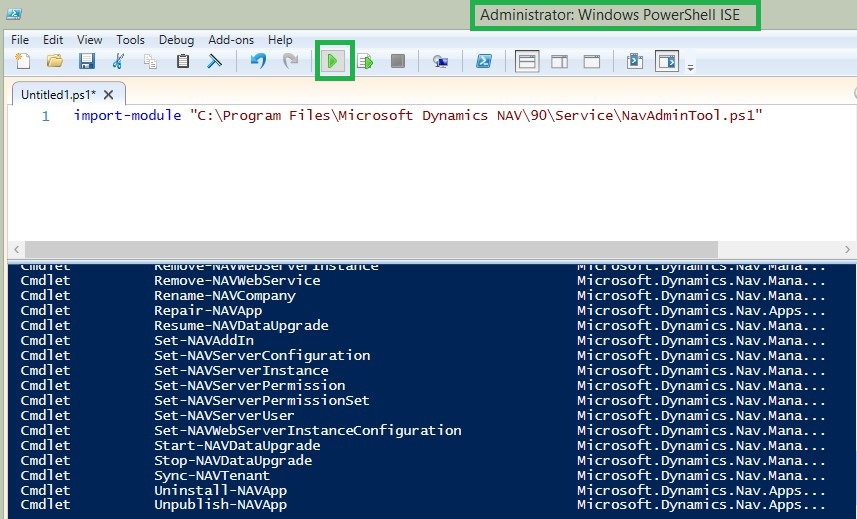
Task: Open a script with the folder icon
Action: [55, 61]
